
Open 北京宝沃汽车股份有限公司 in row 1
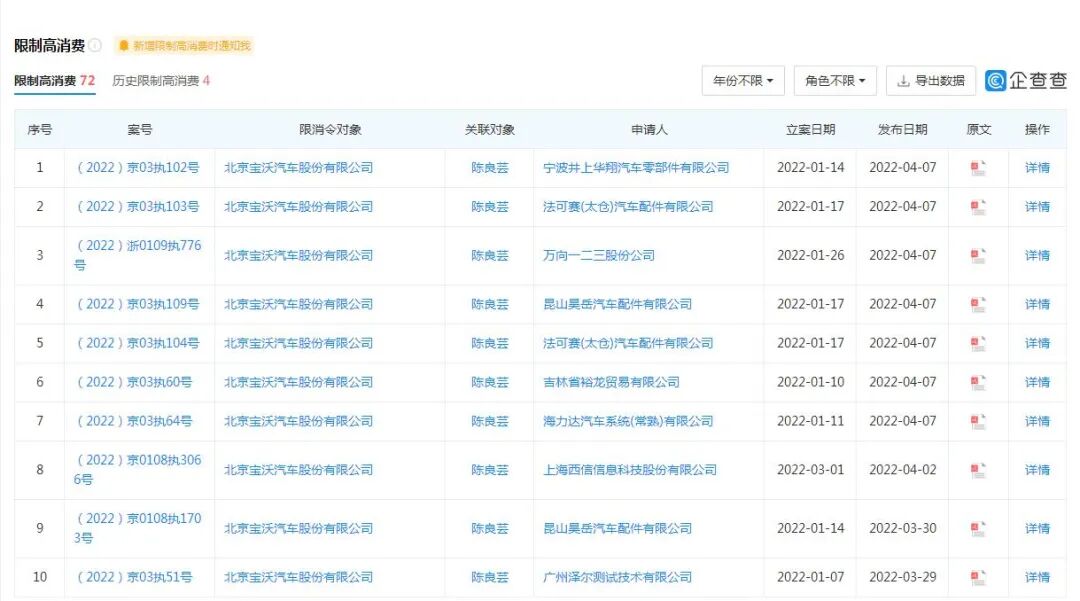coord(298,167)
